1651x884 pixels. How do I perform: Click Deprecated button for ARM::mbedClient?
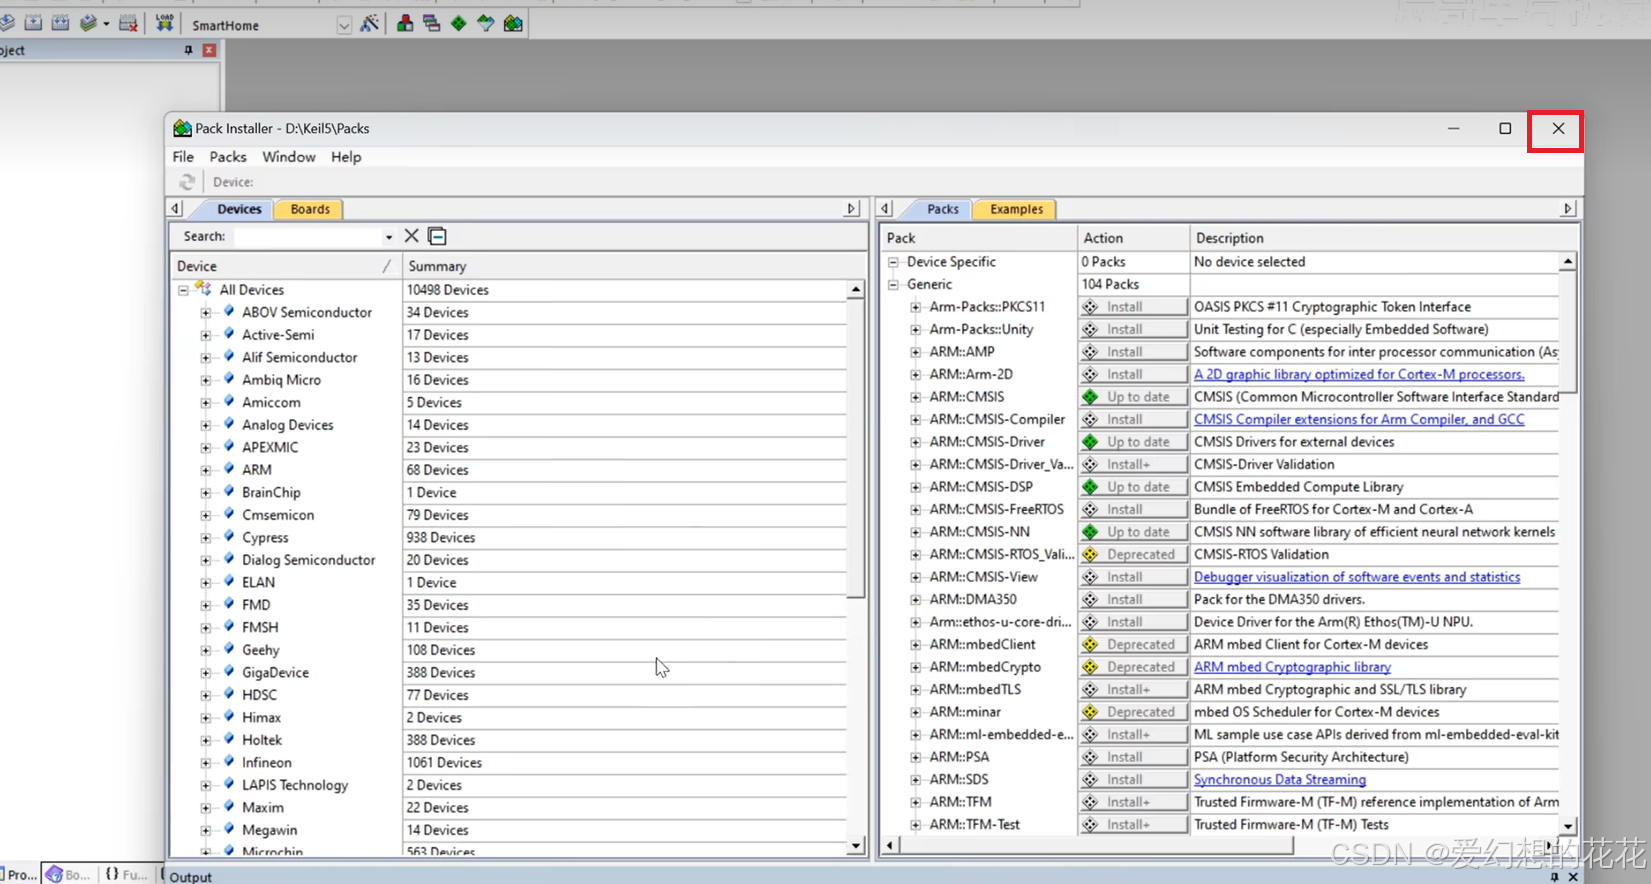pos(1133,644)
